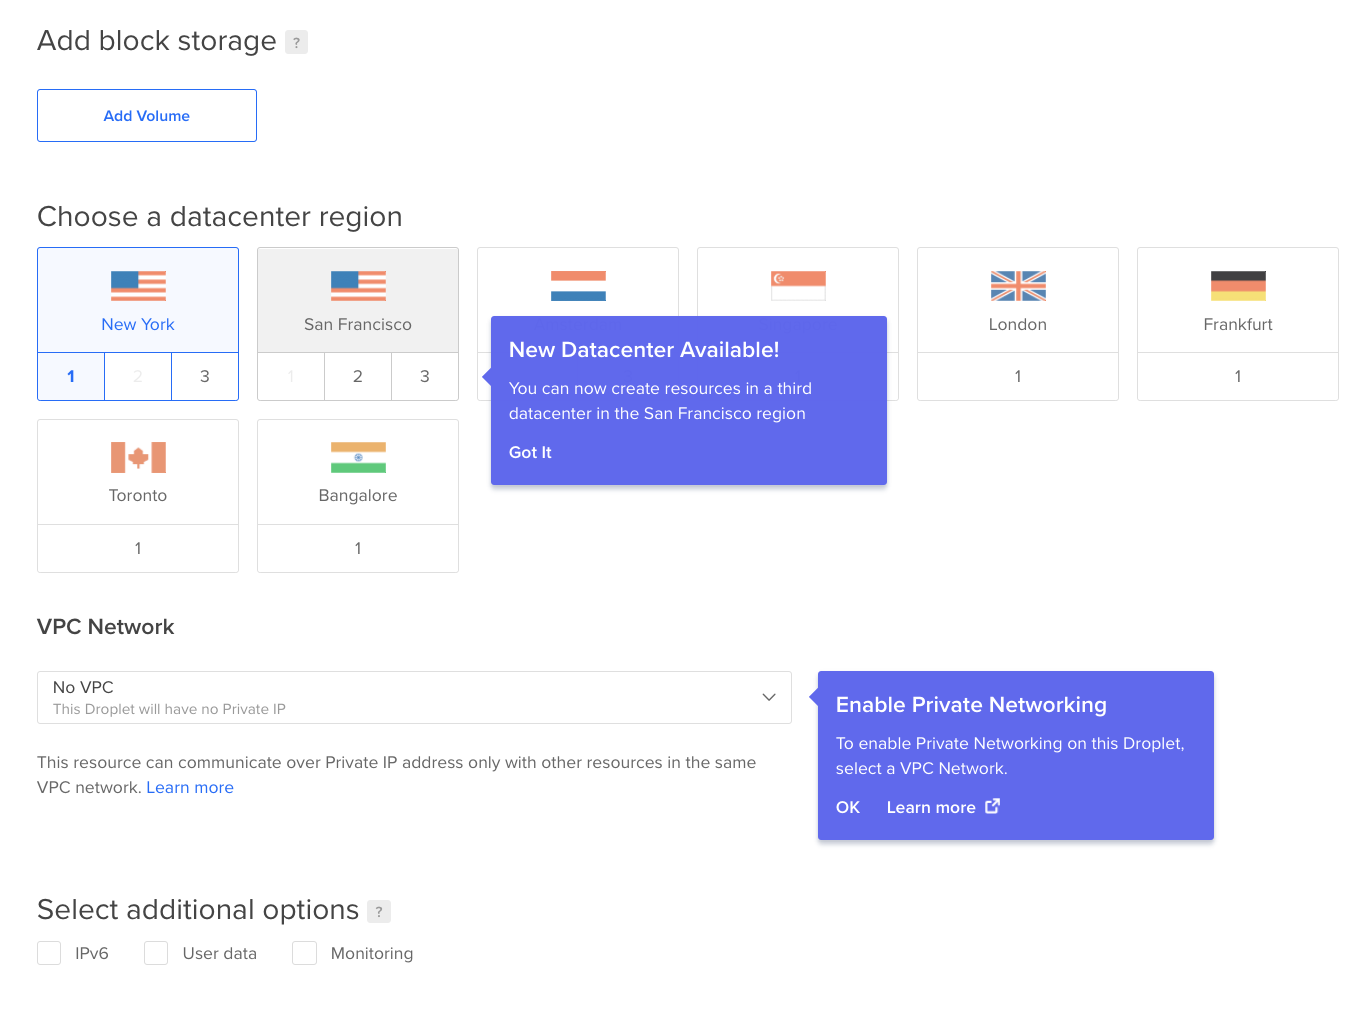Enable the User data checkbox
Screen dimensions: 1370x1023
pos(156,953)
